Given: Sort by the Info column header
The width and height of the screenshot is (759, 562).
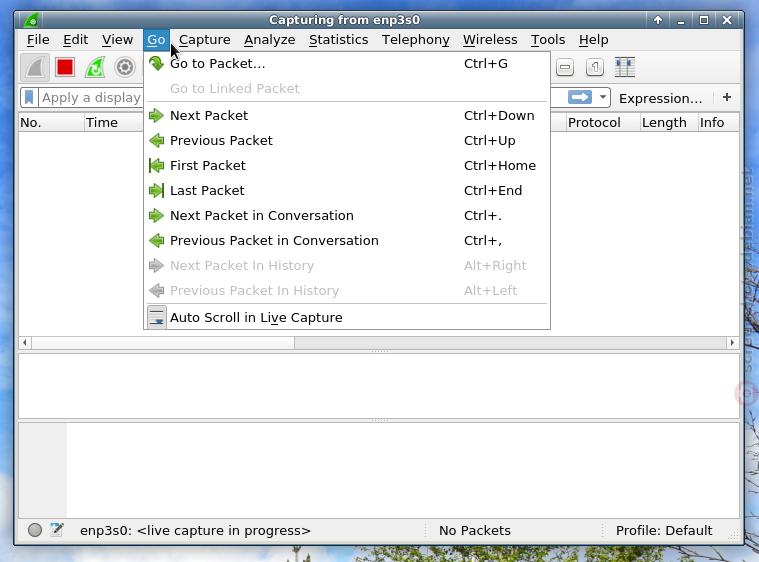Looking at the screenshot, I should point(718,122).
